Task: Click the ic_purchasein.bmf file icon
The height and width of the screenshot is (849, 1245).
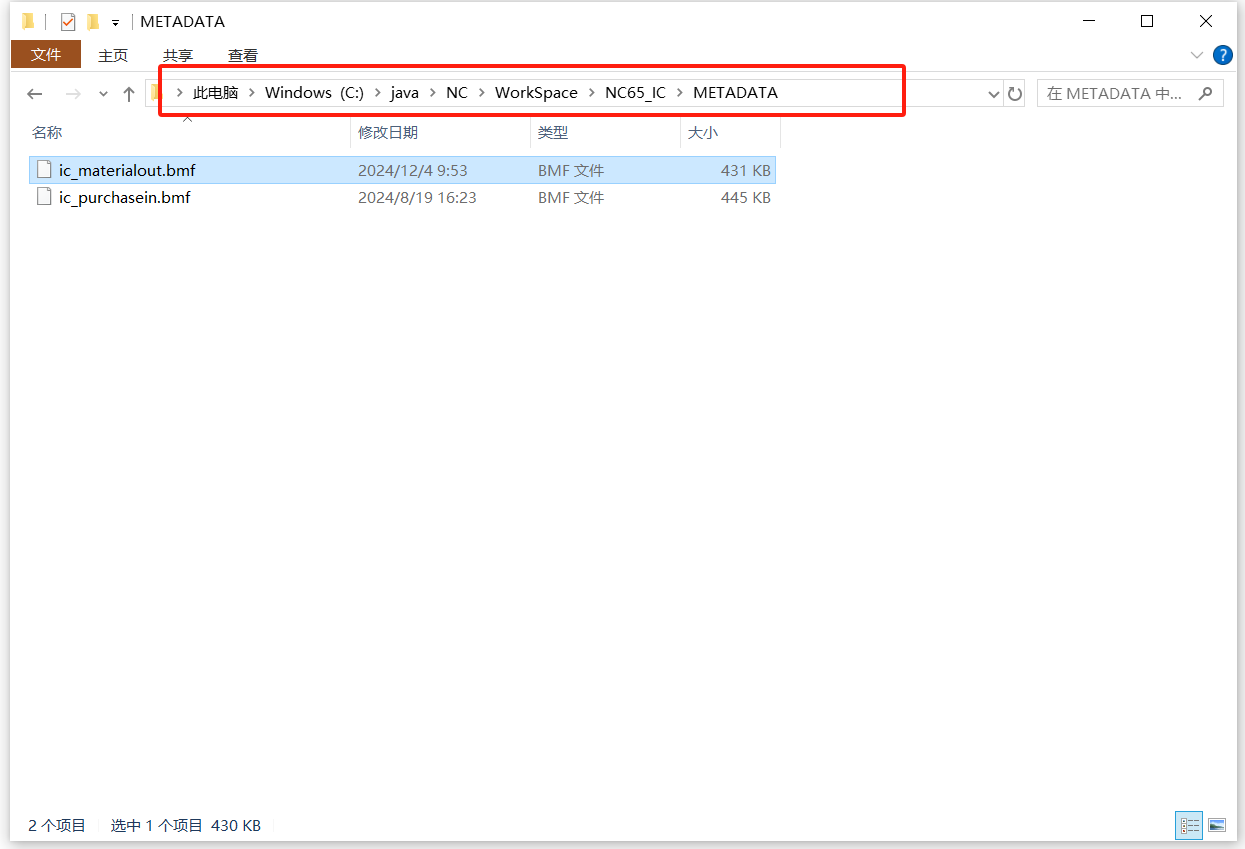Action: click(43, 197)
